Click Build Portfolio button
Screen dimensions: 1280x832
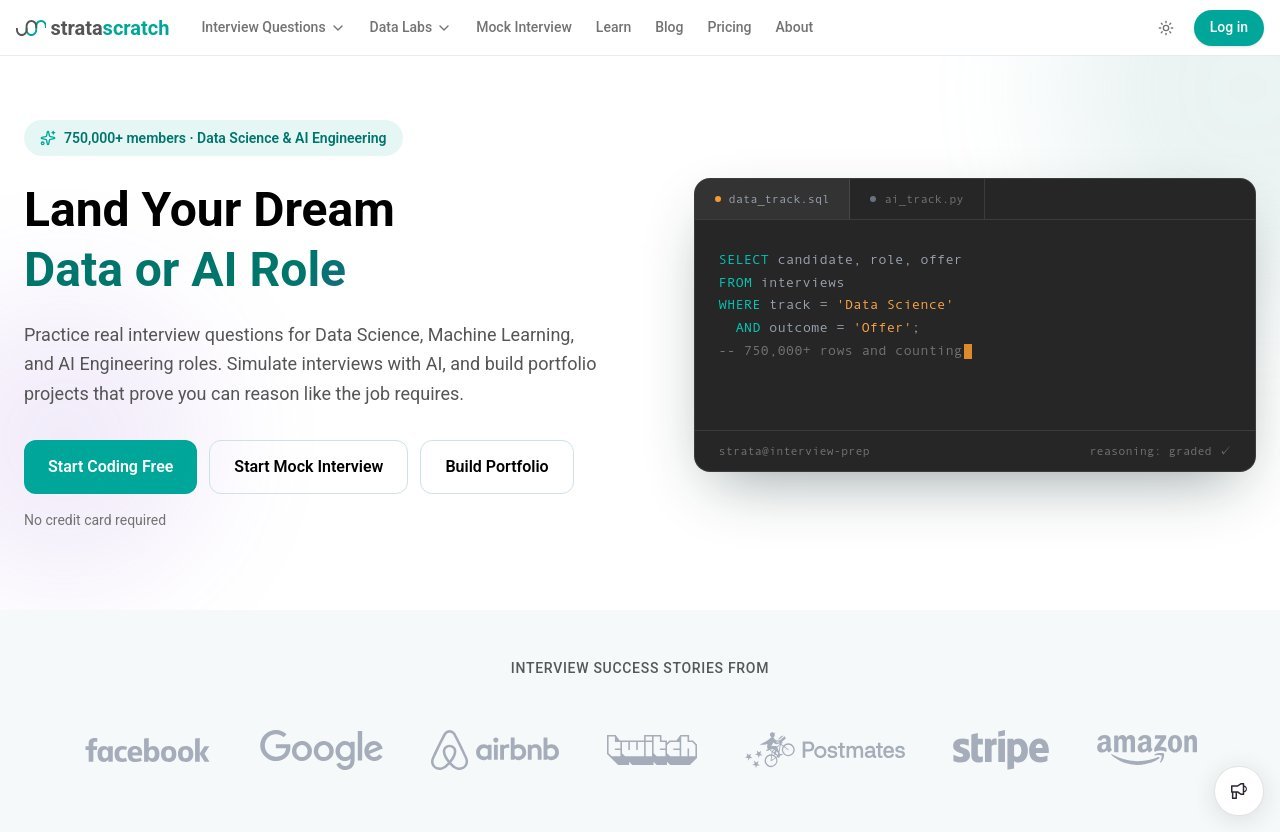click(x=497, y=467)
